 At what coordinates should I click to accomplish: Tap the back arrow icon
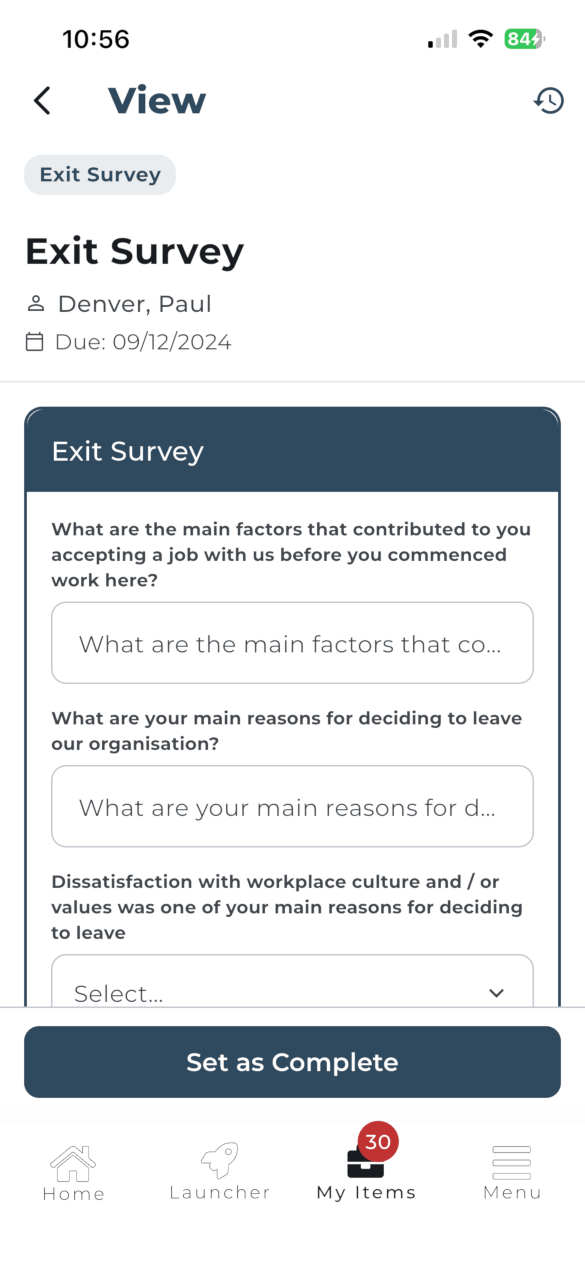click(x=42, y=100)
